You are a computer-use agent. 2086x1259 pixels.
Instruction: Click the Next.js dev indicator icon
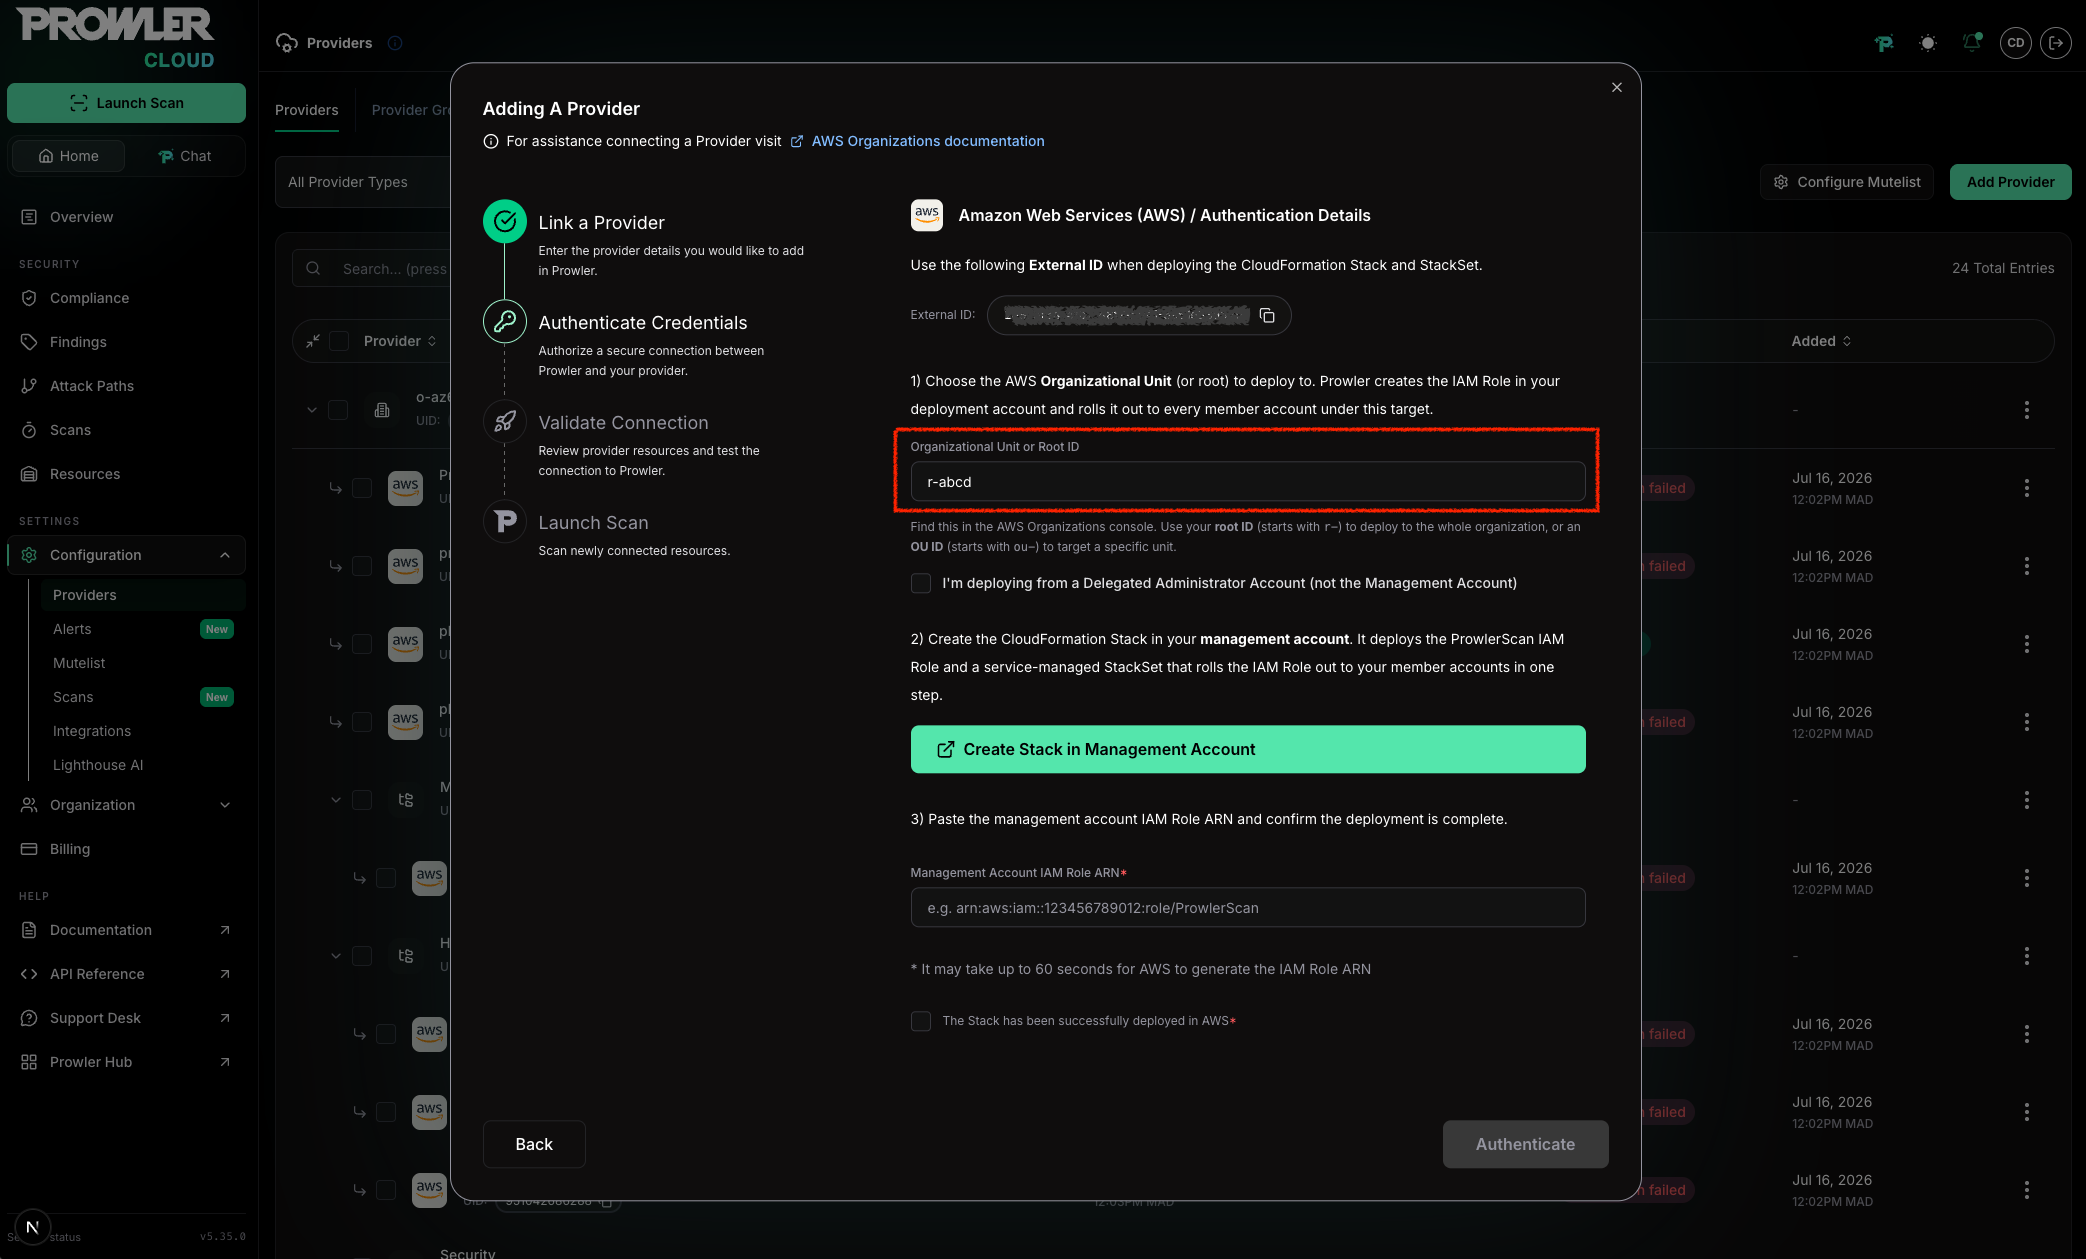32,1227
